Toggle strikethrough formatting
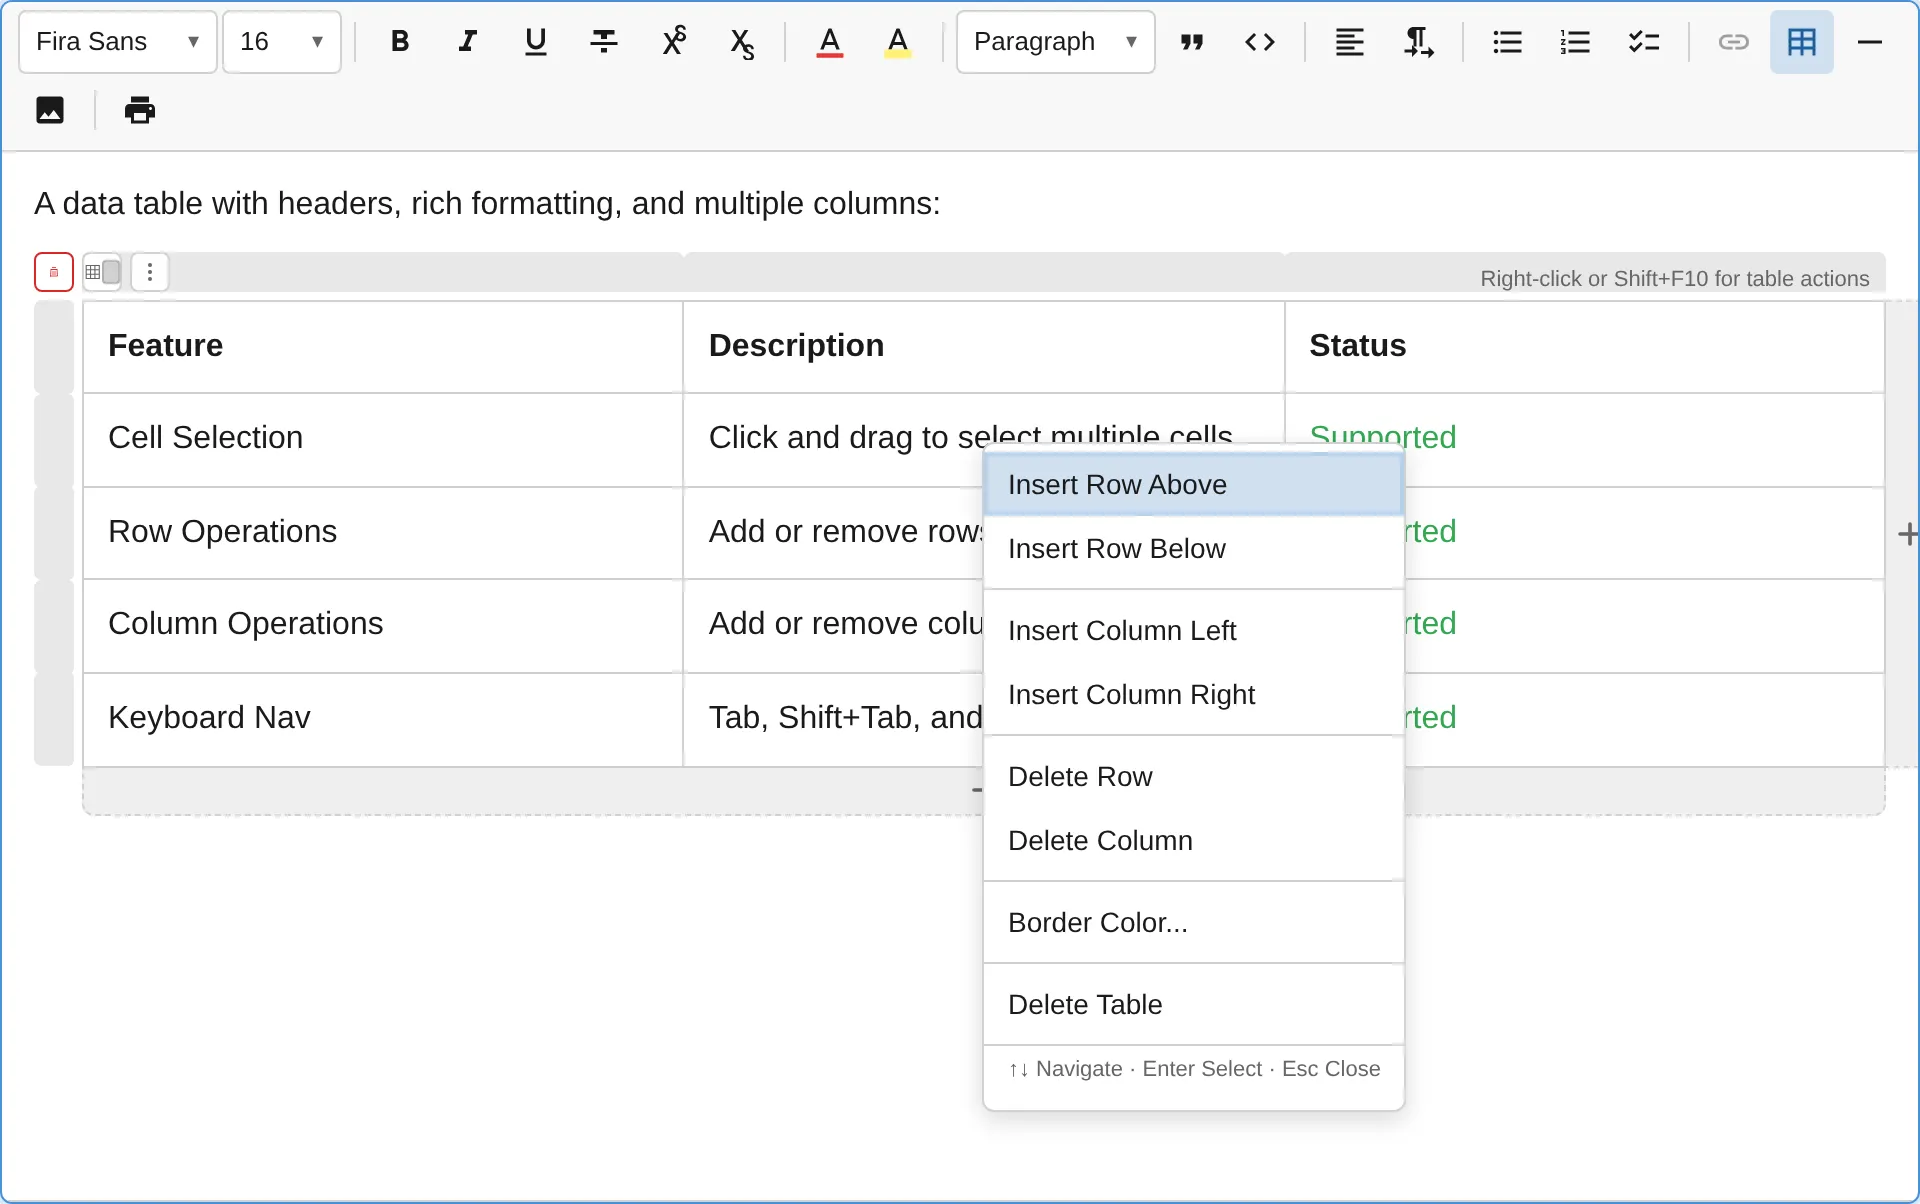Image resolution: width=1920 pixels, height=1204 pixels. pos(603,41)
